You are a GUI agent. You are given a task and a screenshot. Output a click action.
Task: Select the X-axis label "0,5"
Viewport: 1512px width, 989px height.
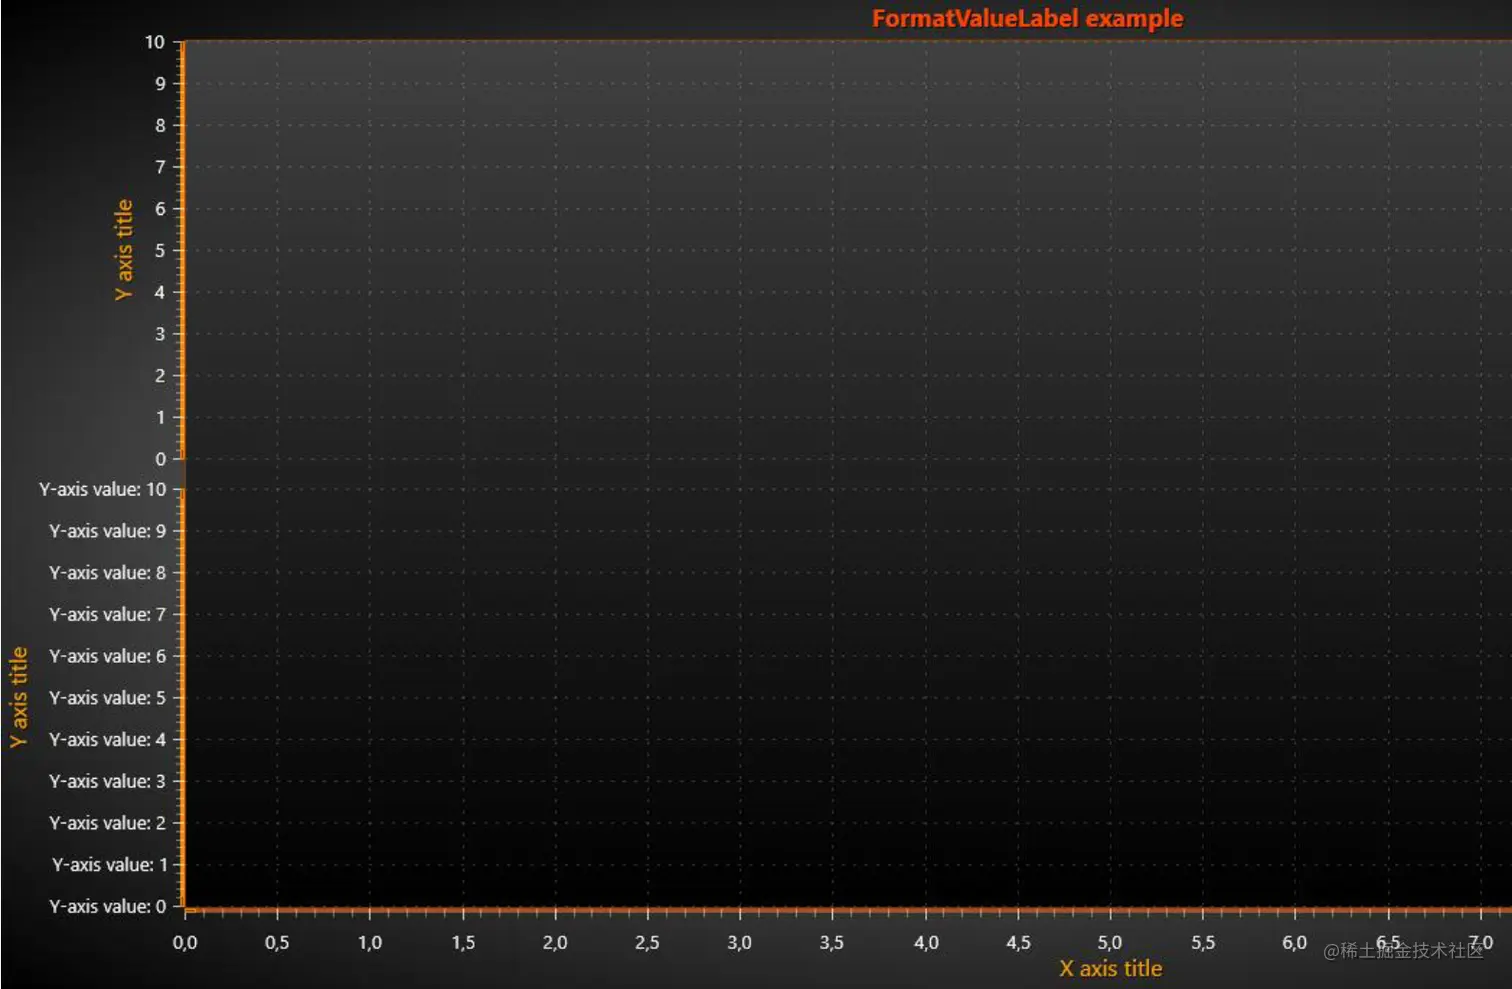[277, 943]
